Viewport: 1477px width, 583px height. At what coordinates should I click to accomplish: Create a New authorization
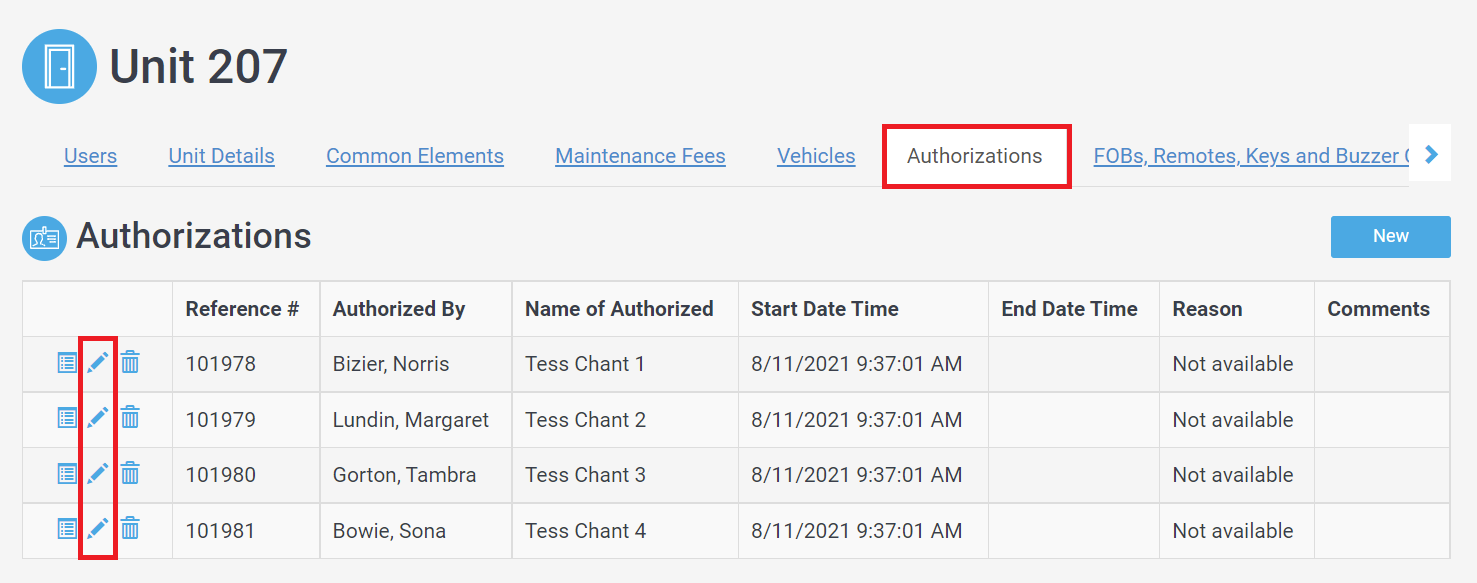click(1390, 236)
